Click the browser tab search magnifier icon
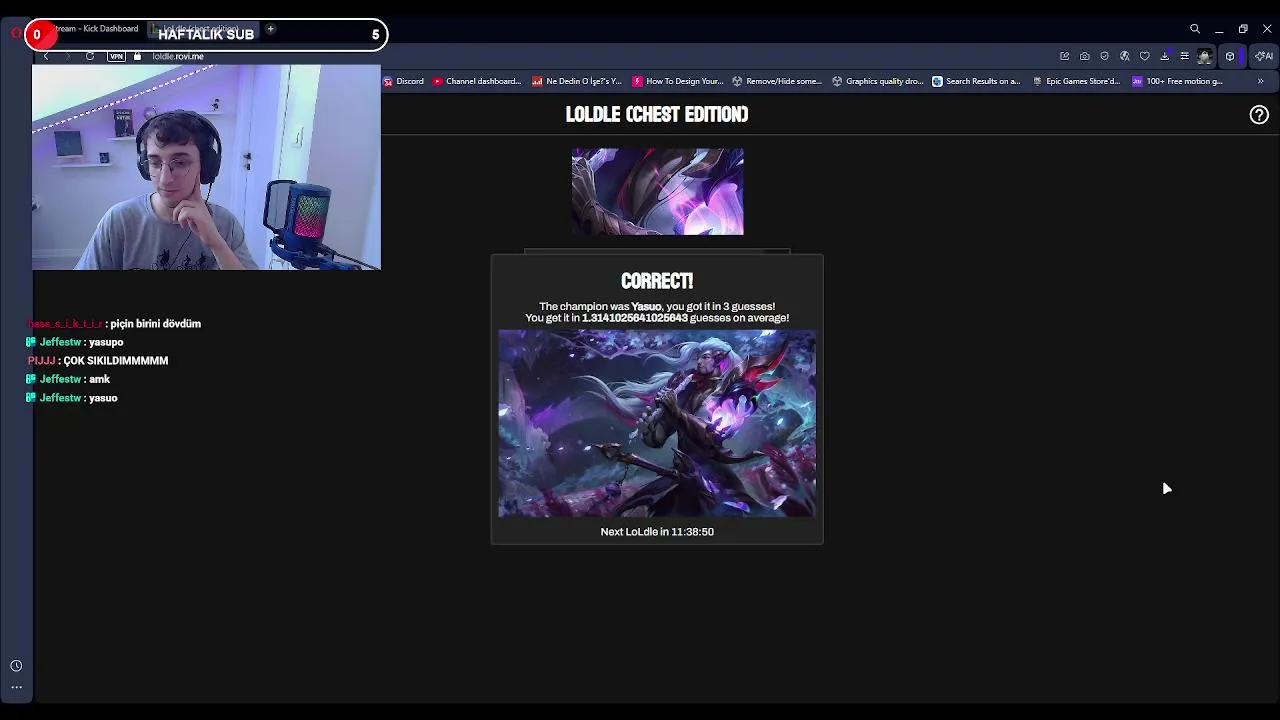This screenshot has height=720, width=1280. coord(1195,29)
